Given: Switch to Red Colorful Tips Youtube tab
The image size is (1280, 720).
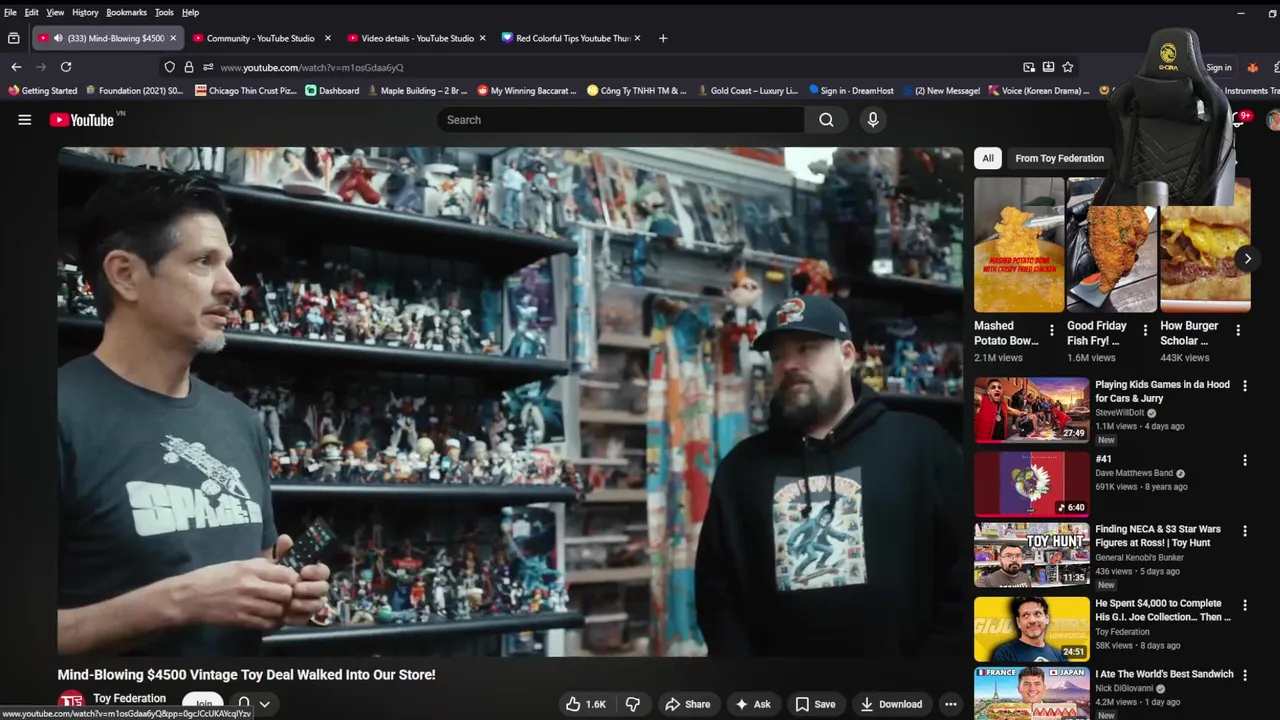Looking at the screenshot, I should (572, 38).
